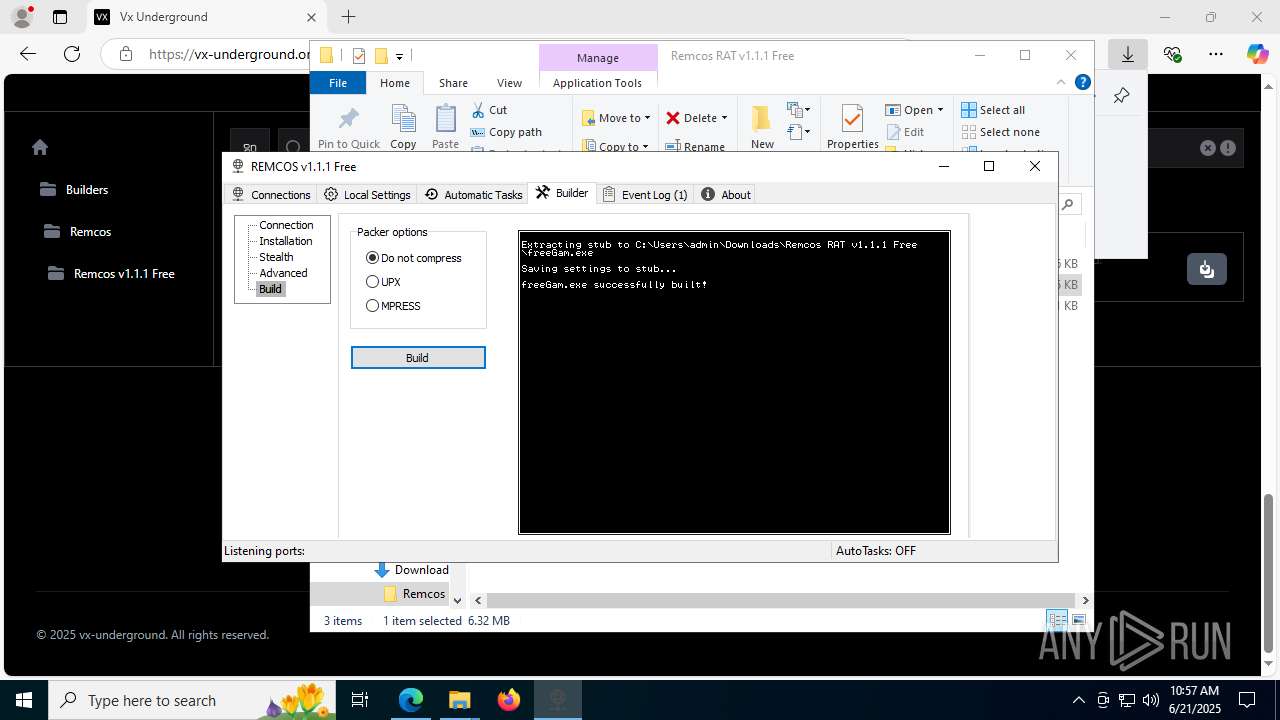Choose the Do not compress packer option
The image size is (1280, 720).
click(x=414, y=258)
